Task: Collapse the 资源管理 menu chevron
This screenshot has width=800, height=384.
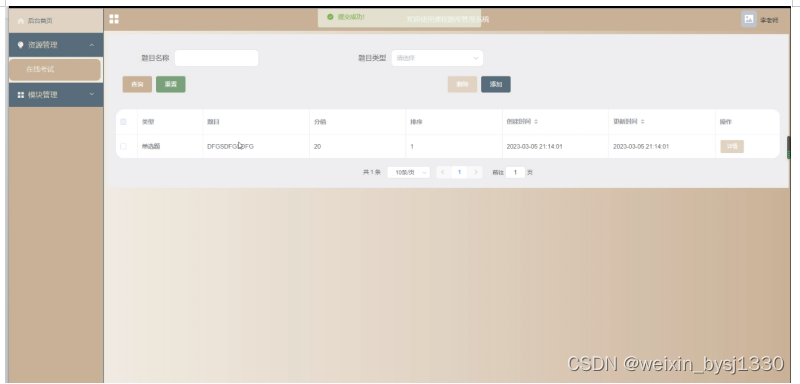Action: (92, 45)
